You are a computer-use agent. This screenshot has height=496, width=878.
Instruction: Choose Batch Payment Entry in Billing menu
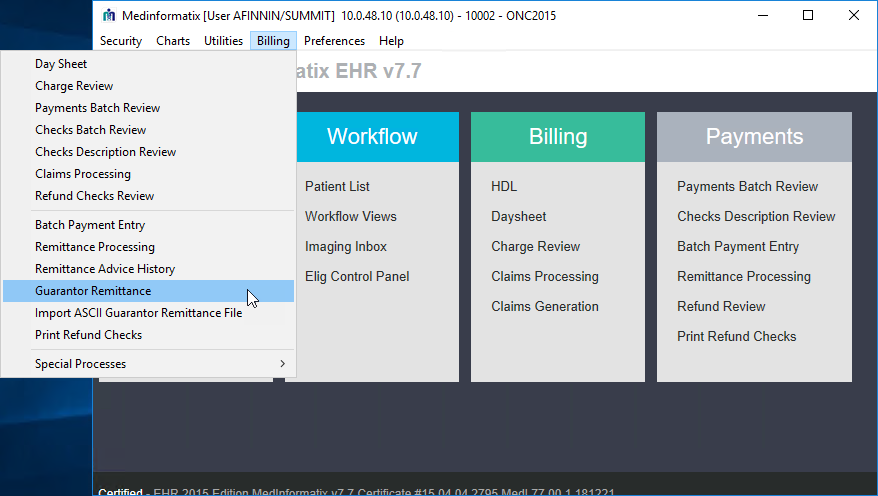[148, 225]
